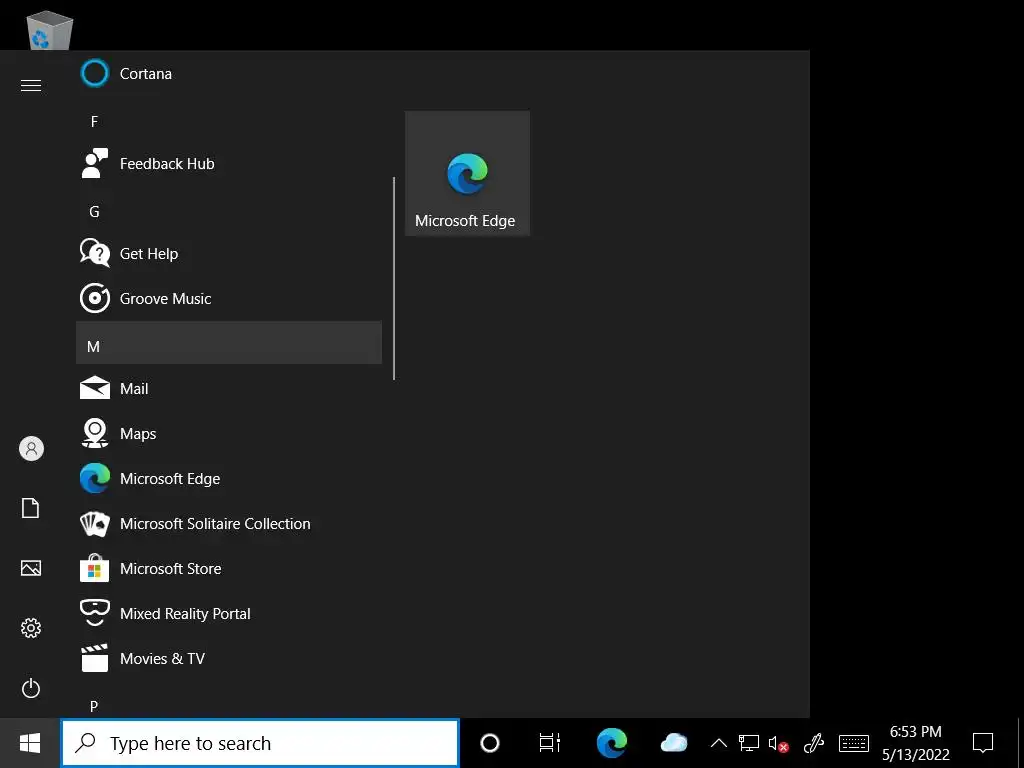Click the clock showing 6:53 PM
The width and height of the screenshot is (1024, 768).
[x=916, y=743]
